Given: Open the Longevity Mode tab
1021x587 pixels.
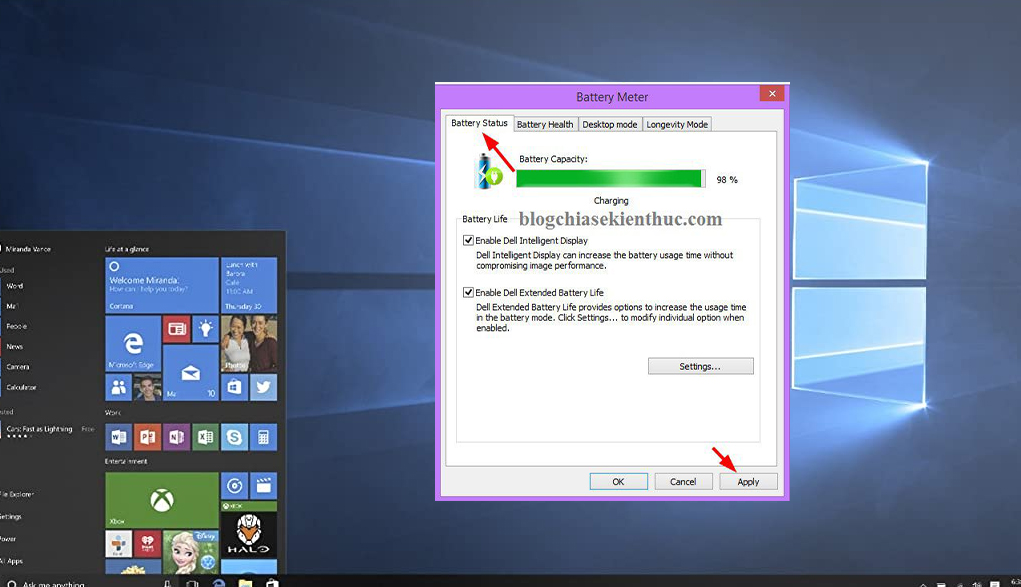Looking at the screenshot, I should (x=677, y=124).
